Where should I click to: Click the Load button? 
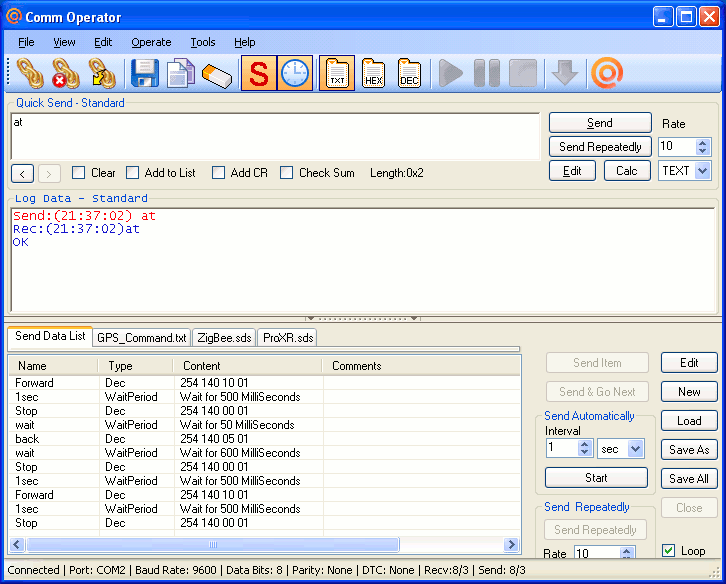(689, 421)
